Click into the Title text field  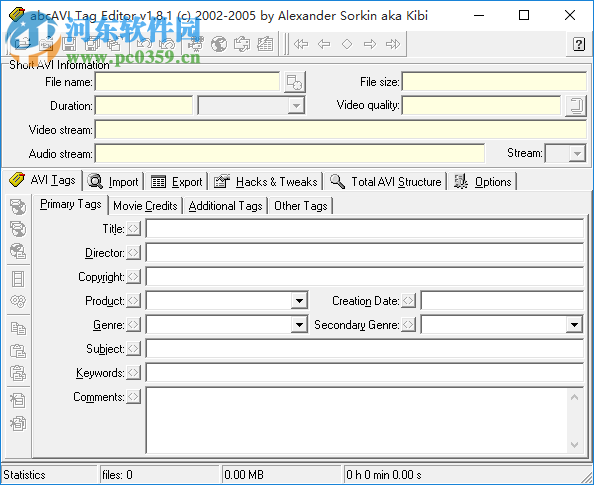tap(365, 229)
